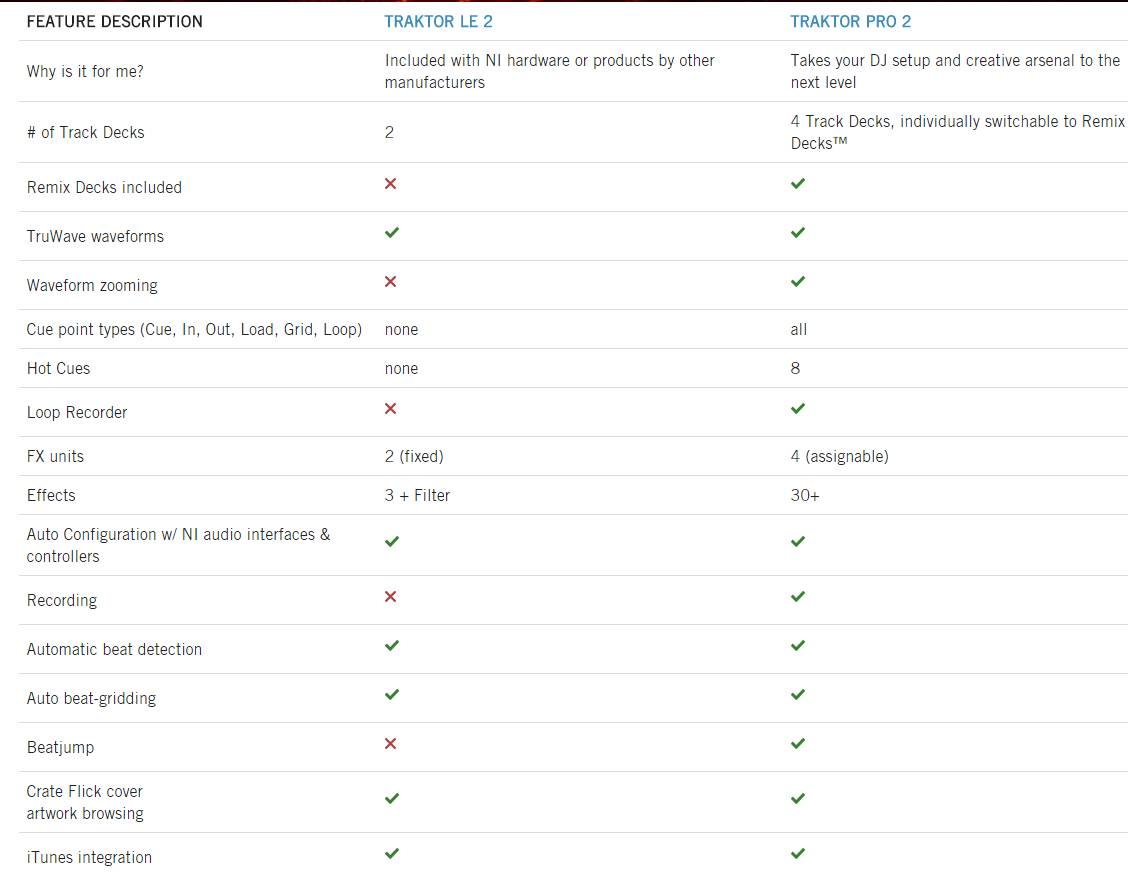Click the Auto beat-gridding checkmark under LE 2
Viewport: 1128px width, 875px height.
[x=392, y=695]
